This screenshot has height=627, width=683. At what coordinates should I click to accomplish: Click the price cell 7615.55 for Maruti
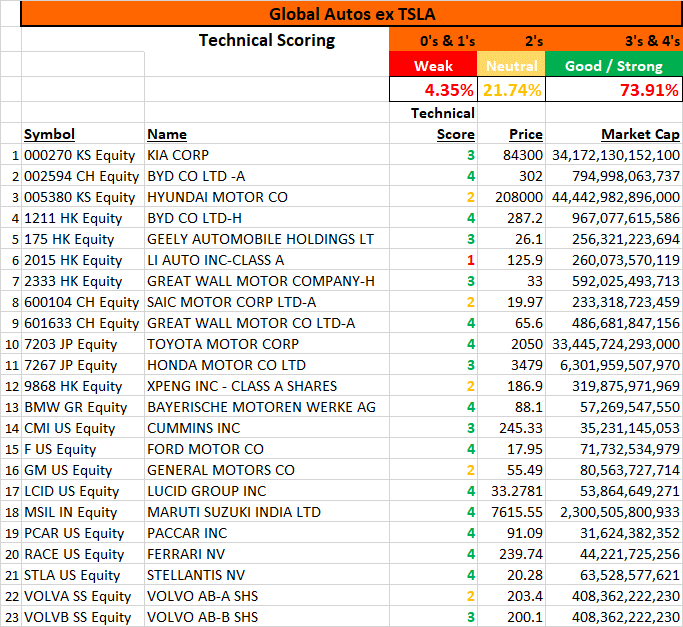click(511, 512)
